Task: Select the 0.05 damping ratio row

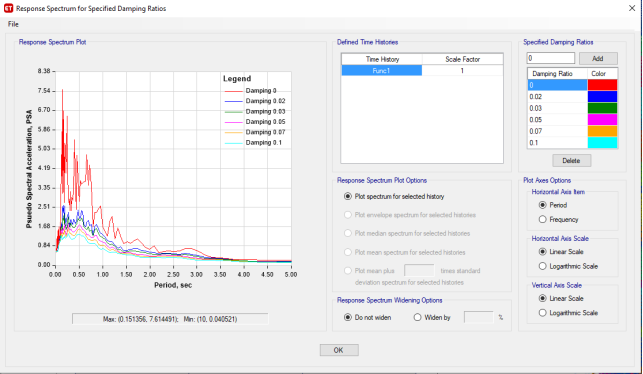Action: coord(557,119)
